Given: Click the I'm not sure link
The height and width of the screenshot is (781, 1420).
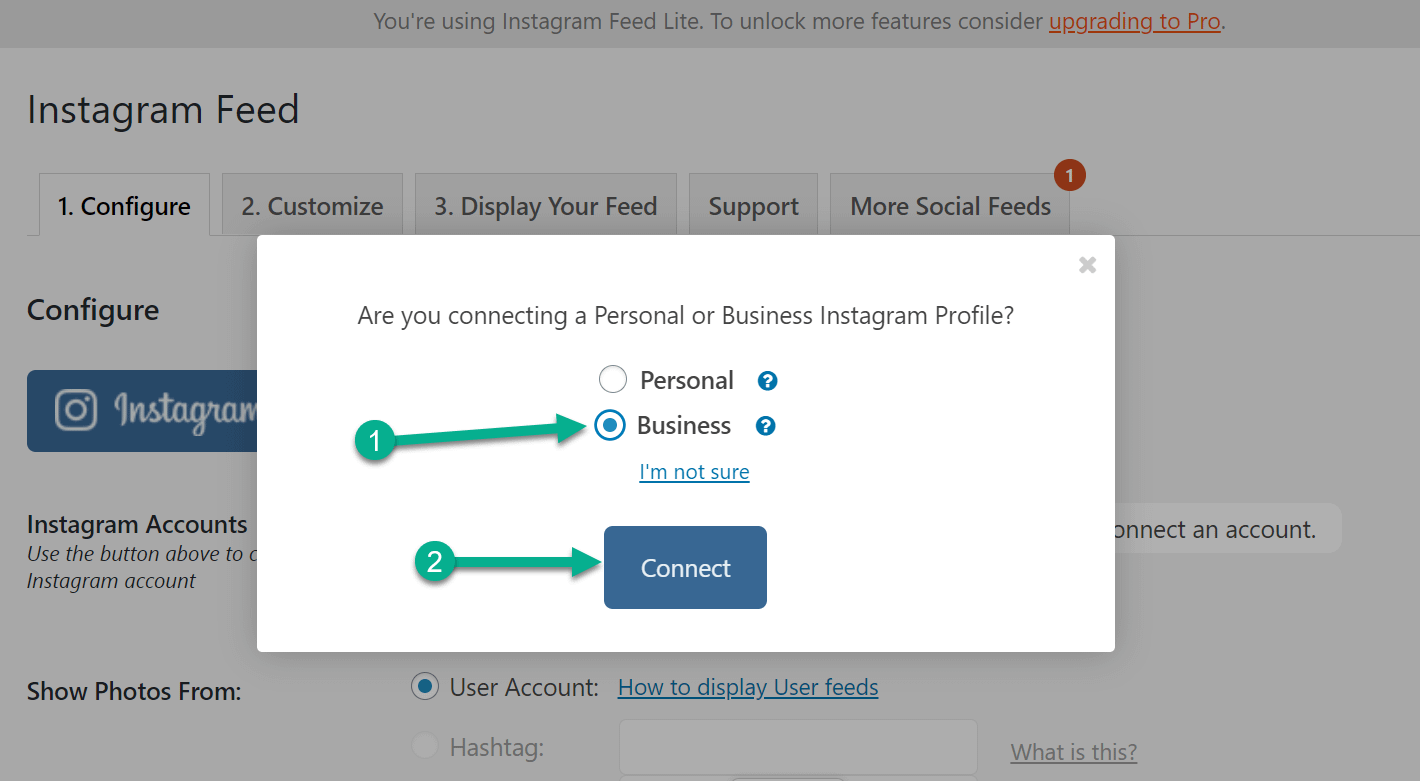Looking at the screenshot, I should 694,471.
